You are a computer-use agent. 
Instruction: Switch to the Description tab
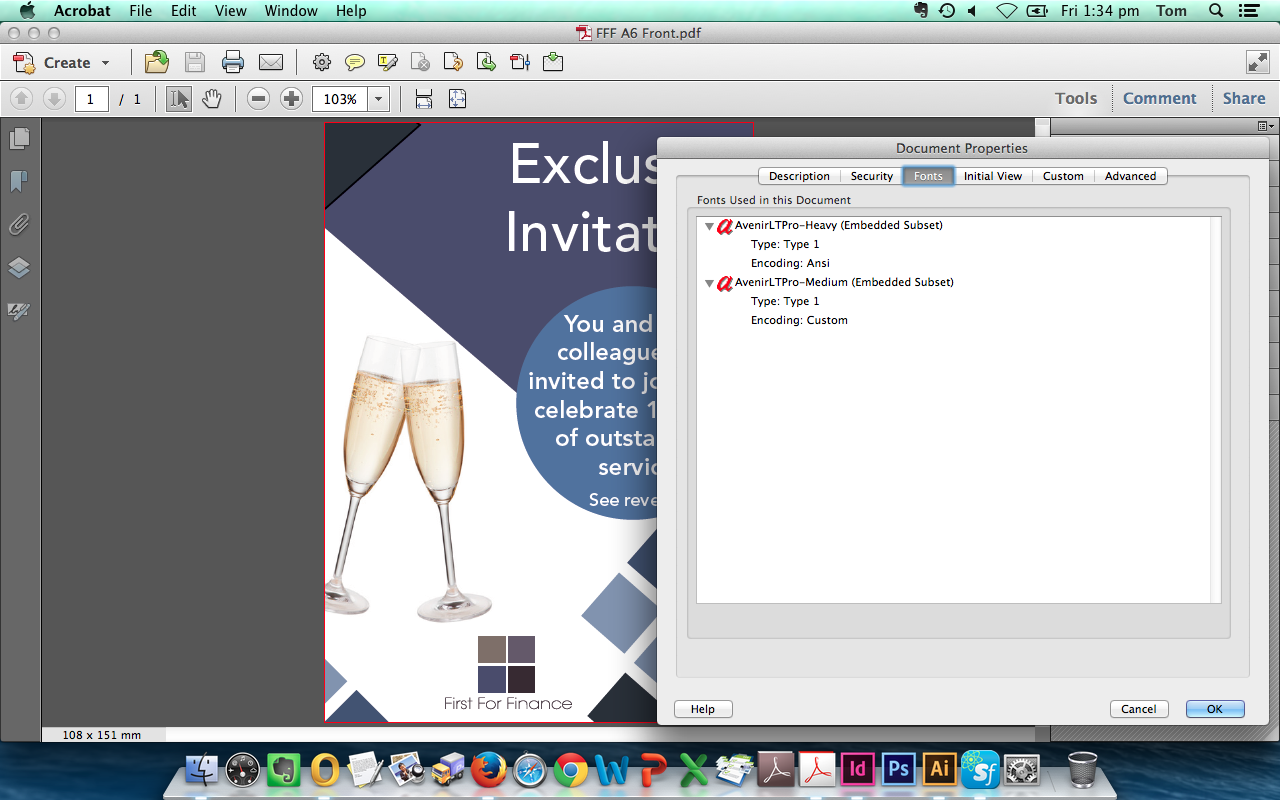click(x=799, y=176)
